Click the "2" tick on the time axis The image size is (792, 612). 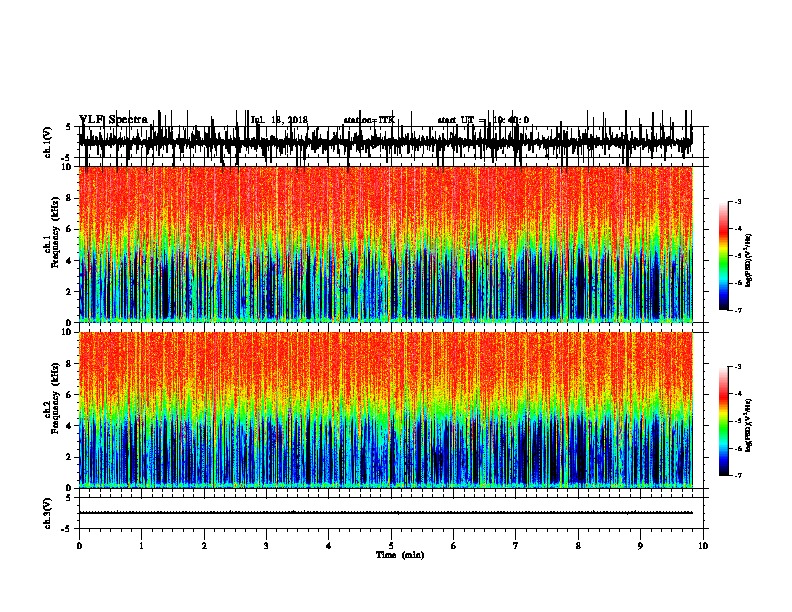click(x=204, y=546)
